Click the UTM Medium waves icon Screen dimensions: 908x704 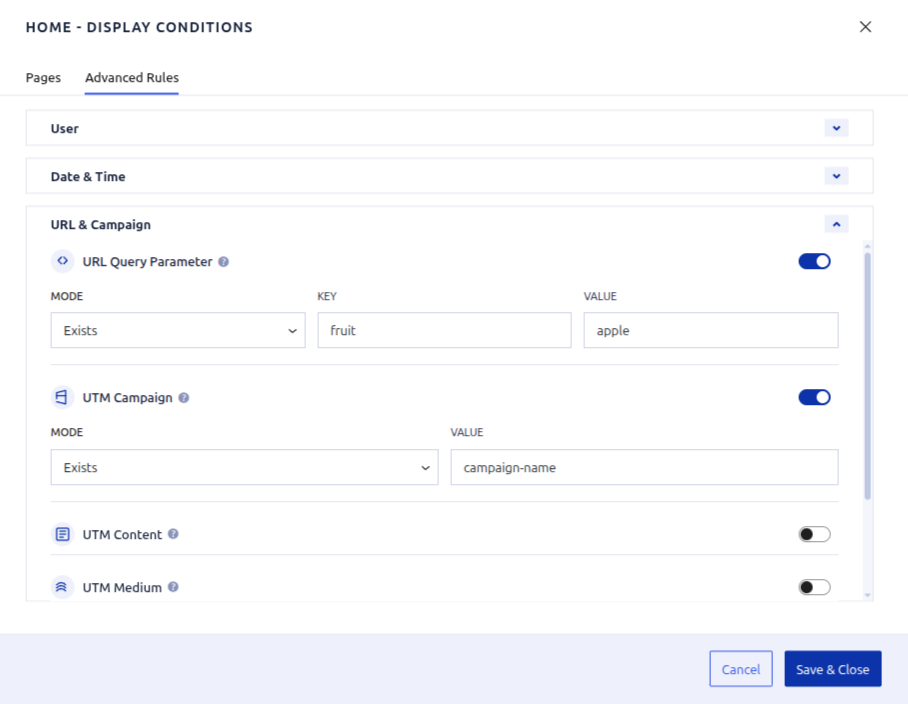coord(61,587)
